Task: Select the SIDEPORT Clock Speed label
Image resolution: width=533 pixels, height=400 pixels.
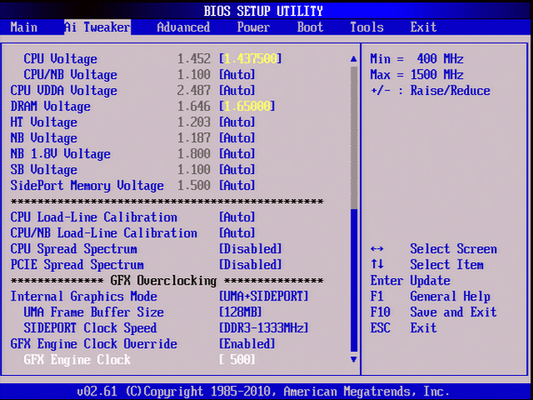Action: click(x=90, y=328)
